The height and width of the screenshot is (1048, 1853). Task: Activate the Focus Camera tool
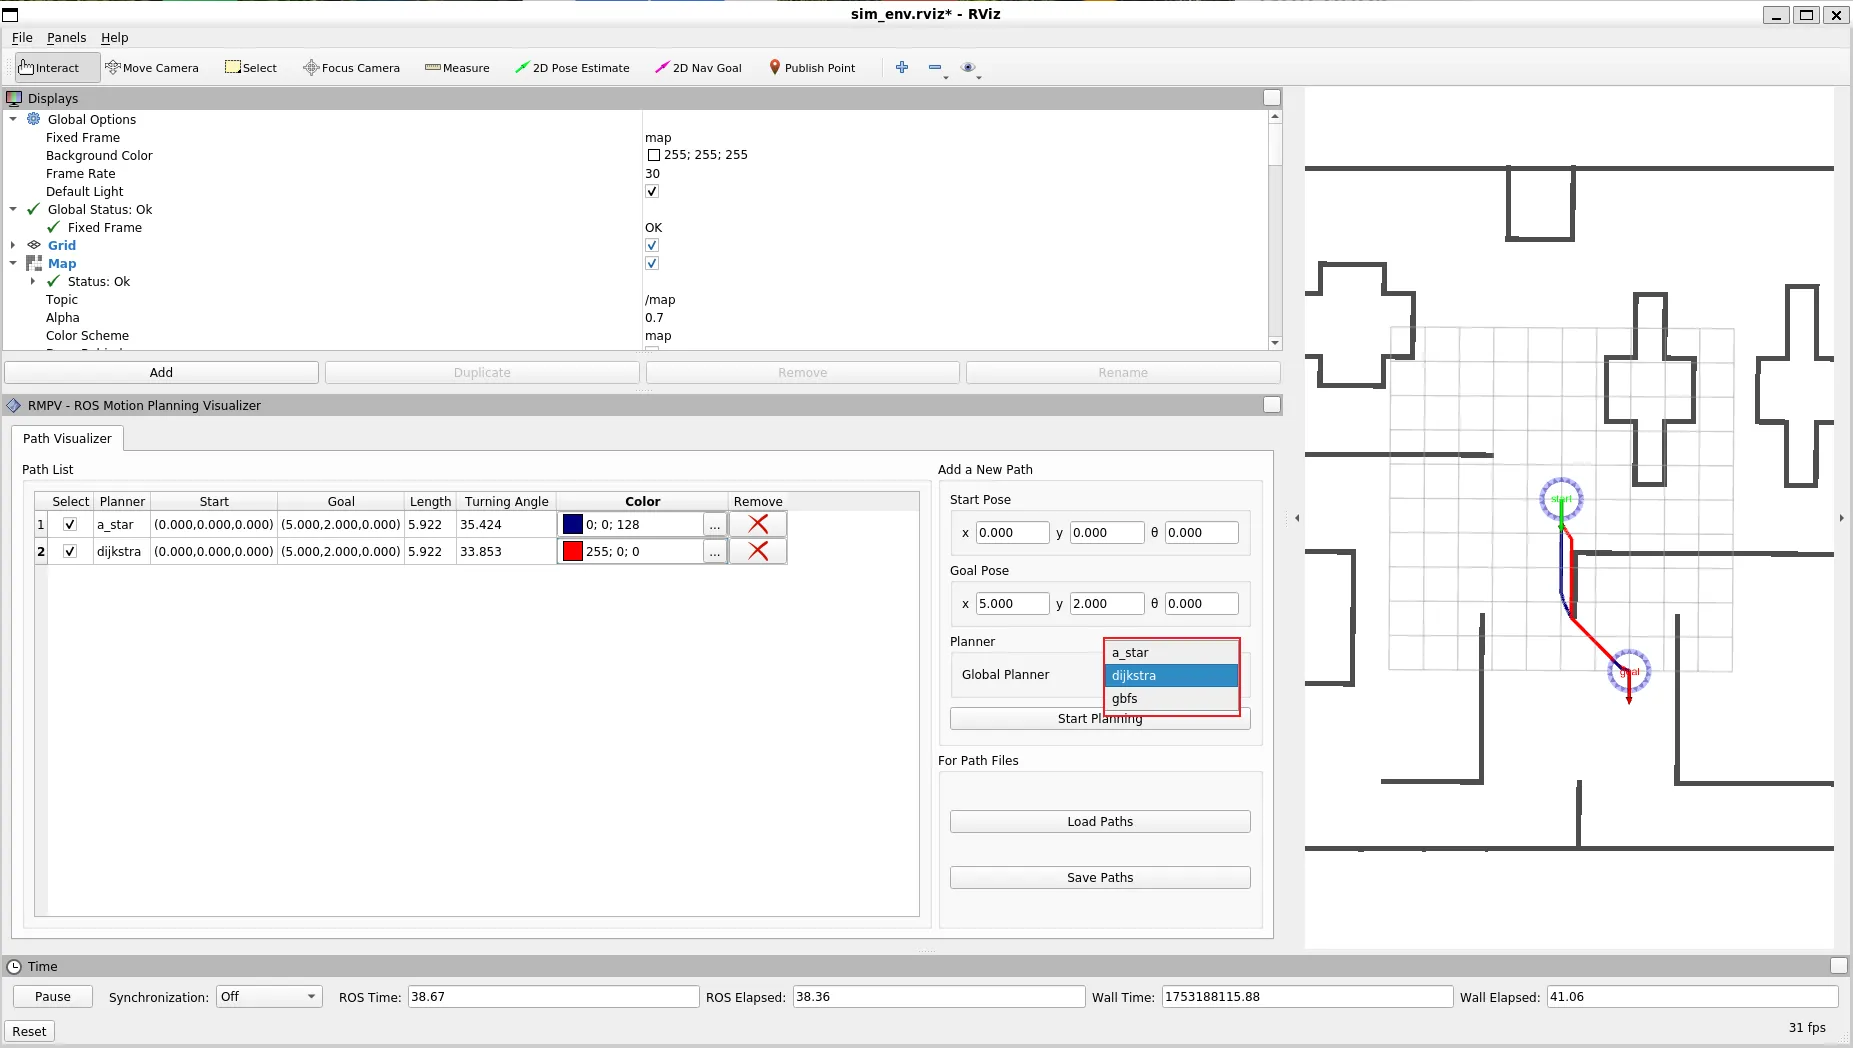point(351,68)
